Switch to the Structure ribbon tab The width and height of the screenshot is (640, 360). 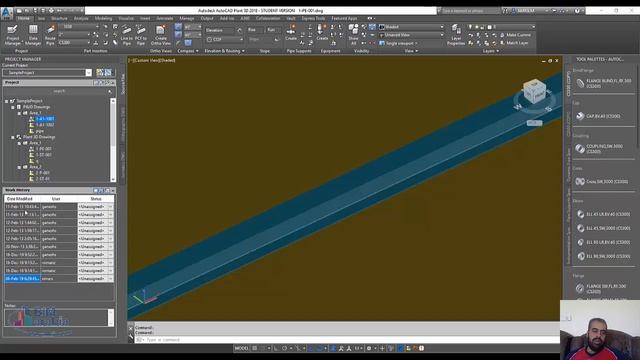point(59,18)
